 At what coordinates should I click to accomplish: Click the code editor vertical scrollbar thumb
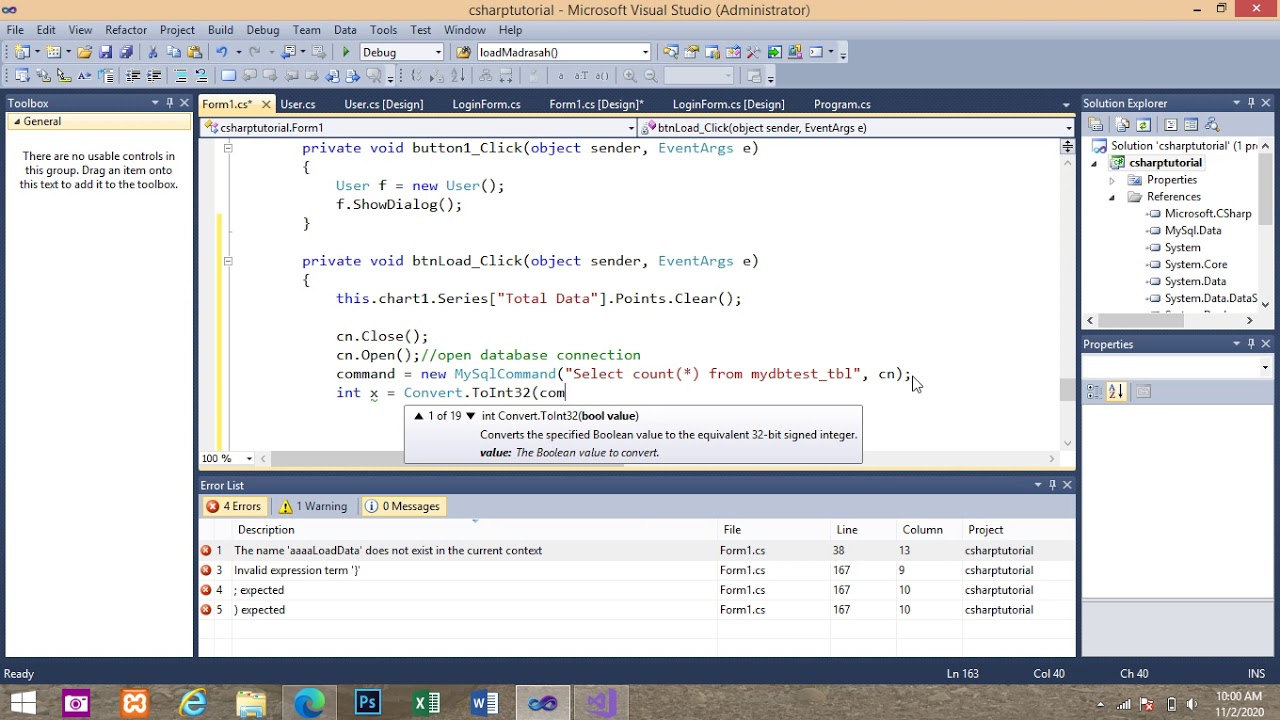tap(1067, 389)
